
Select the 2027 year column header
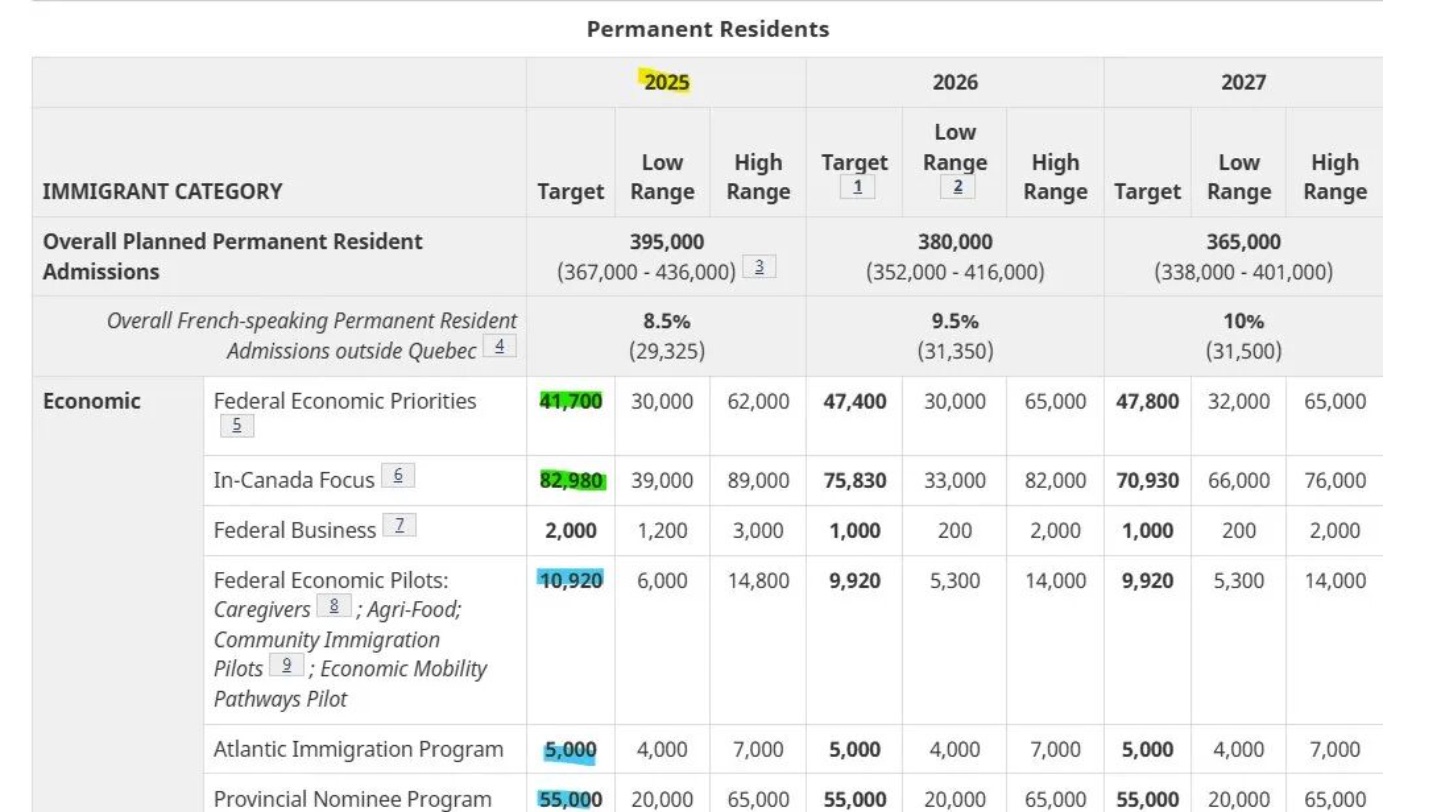(x=1243, y=82)
